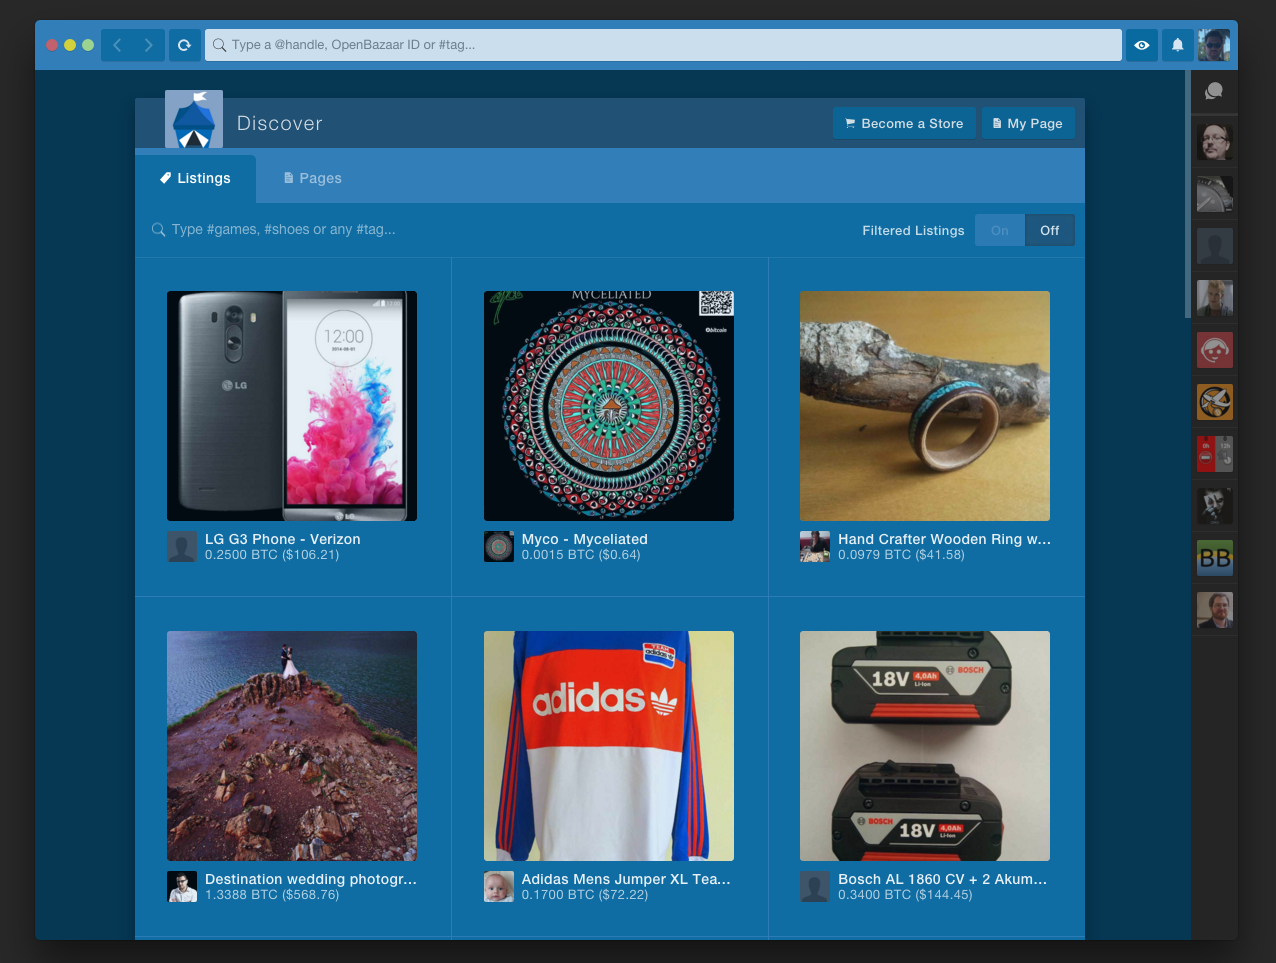
Task: Click the price 1.3388 BTC ($568.76)
Action: [272, 895]
